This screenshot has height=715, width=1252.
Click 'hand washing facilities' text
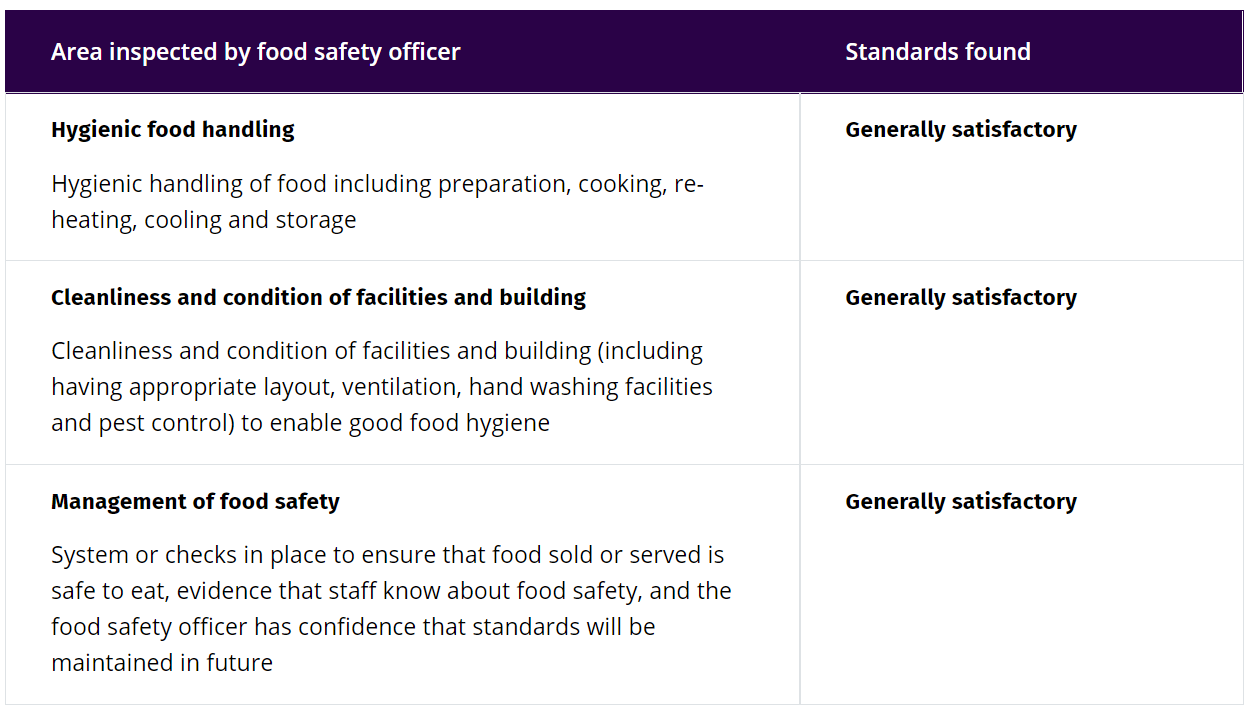[x=590, y=387]
